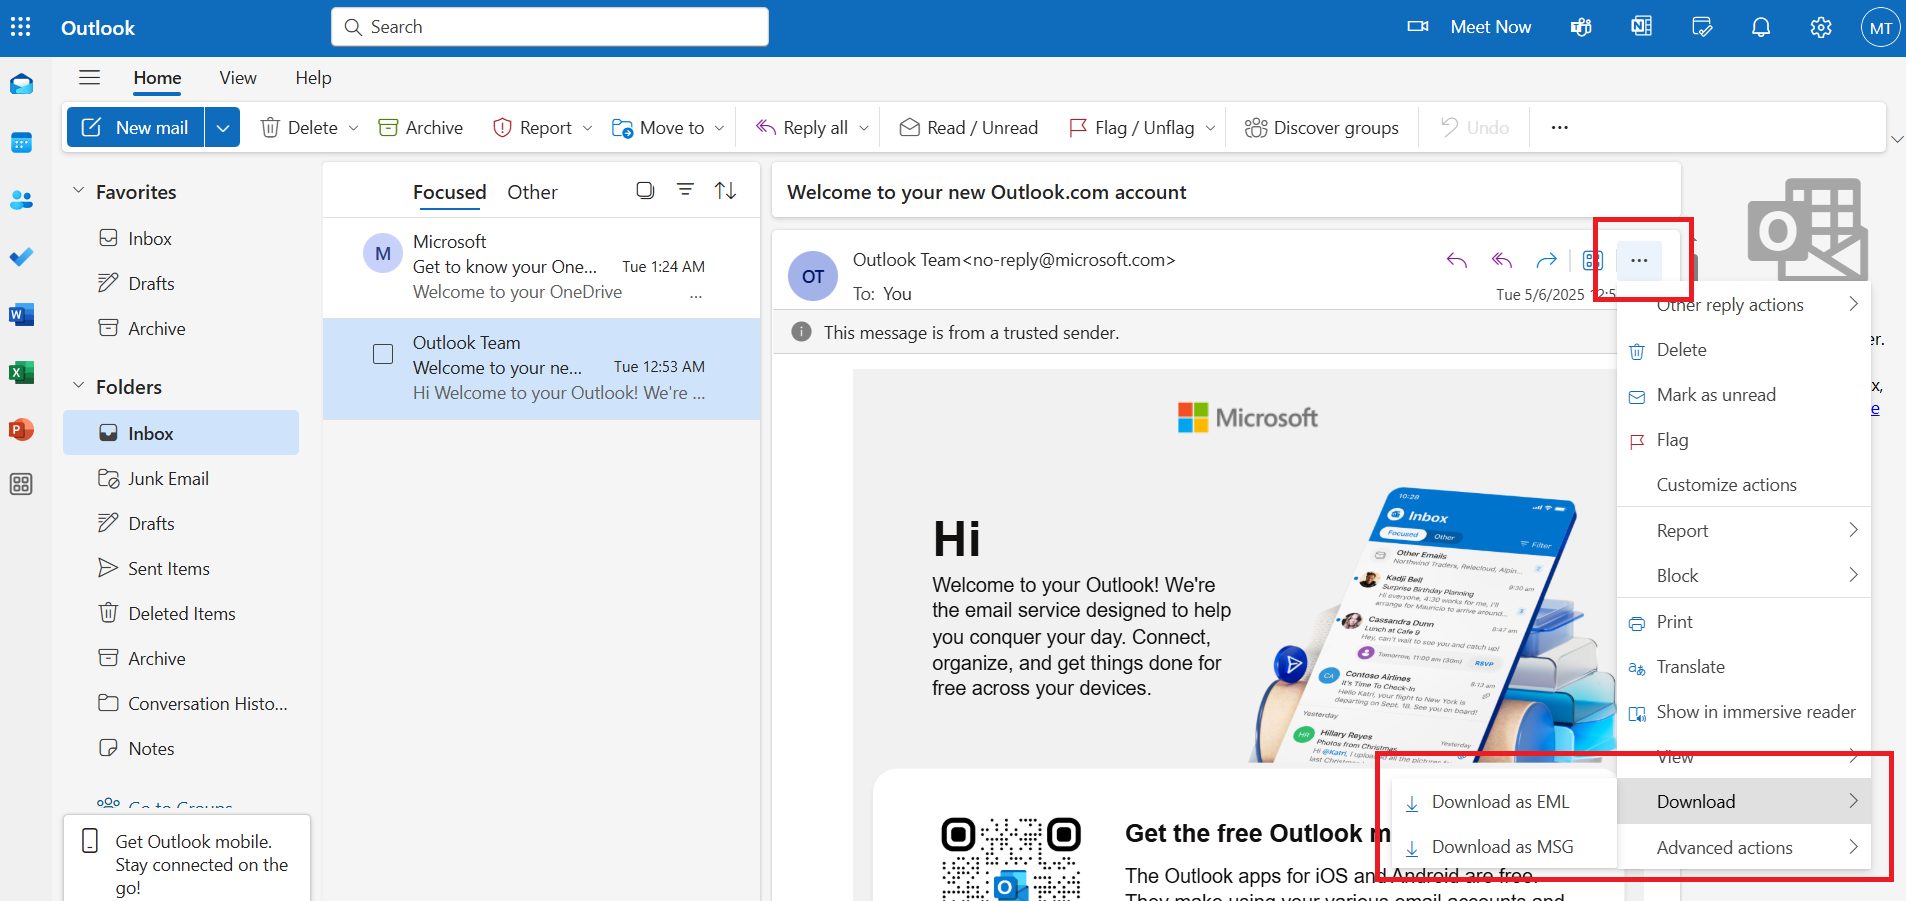
Task: Tick the Outlook Team message checkbox
Action: click(383, 354)
